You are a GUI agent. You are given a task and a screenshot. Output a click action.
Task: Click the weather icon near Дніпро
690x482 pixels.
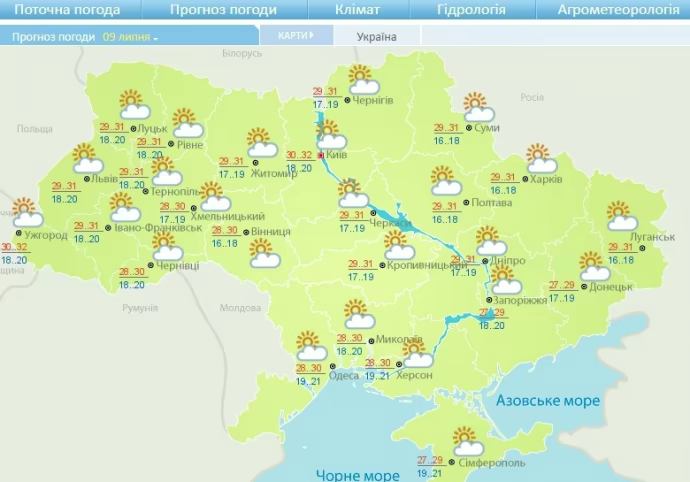coord(490,241)
